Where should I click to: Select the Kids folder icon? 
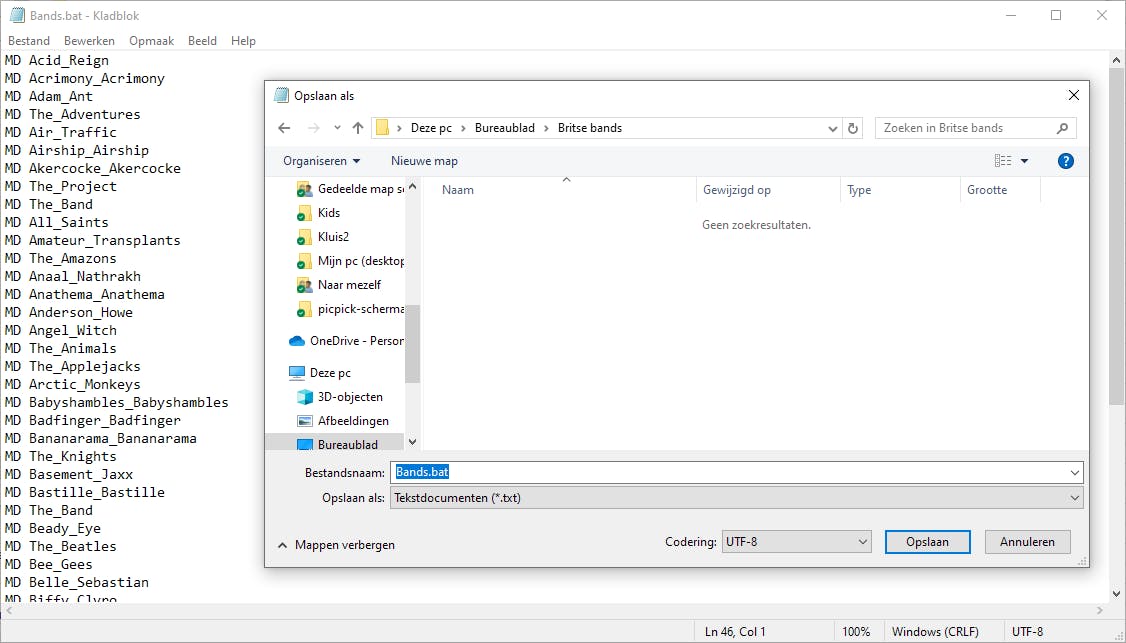pos(304,213)
